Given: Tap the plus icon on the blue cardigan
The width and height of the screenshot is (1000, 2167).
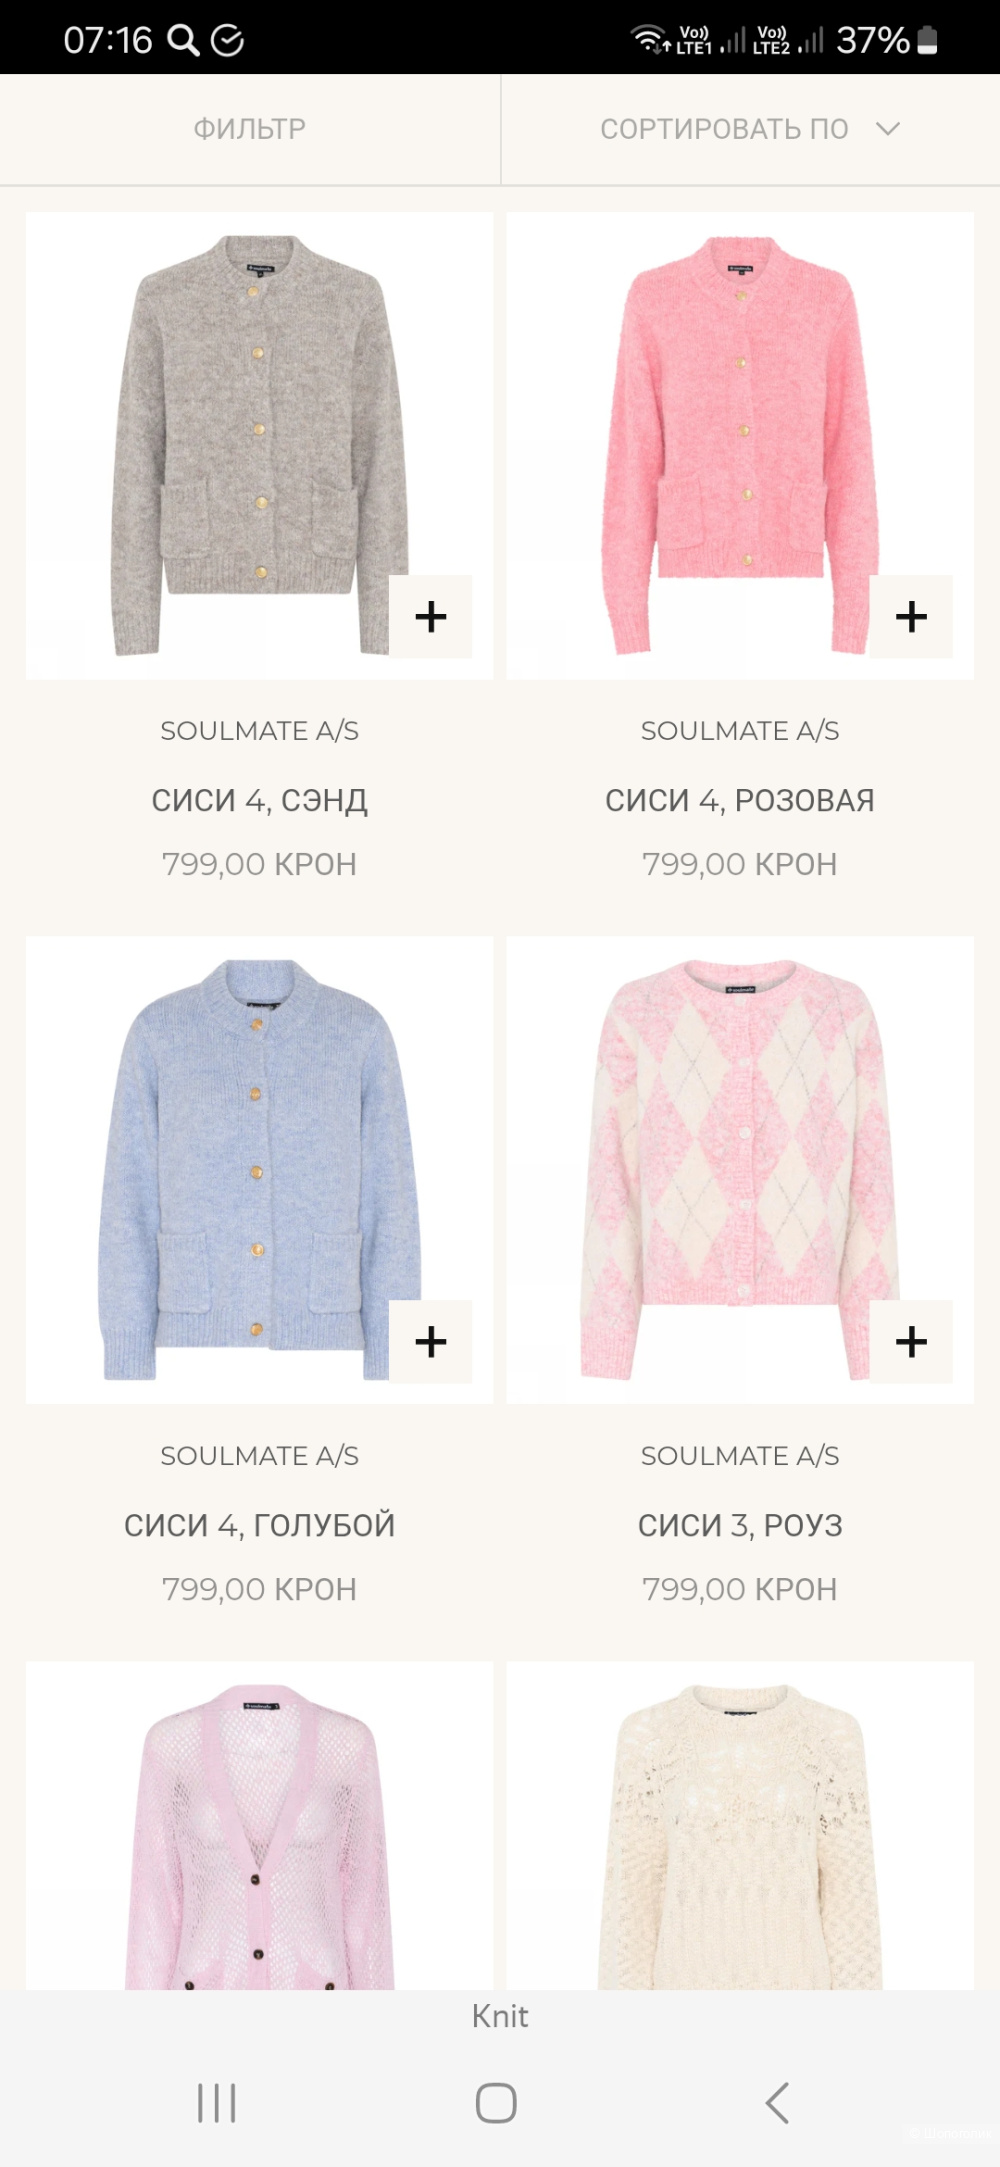Looking at the screenshot, I should tap(430, 1341).
